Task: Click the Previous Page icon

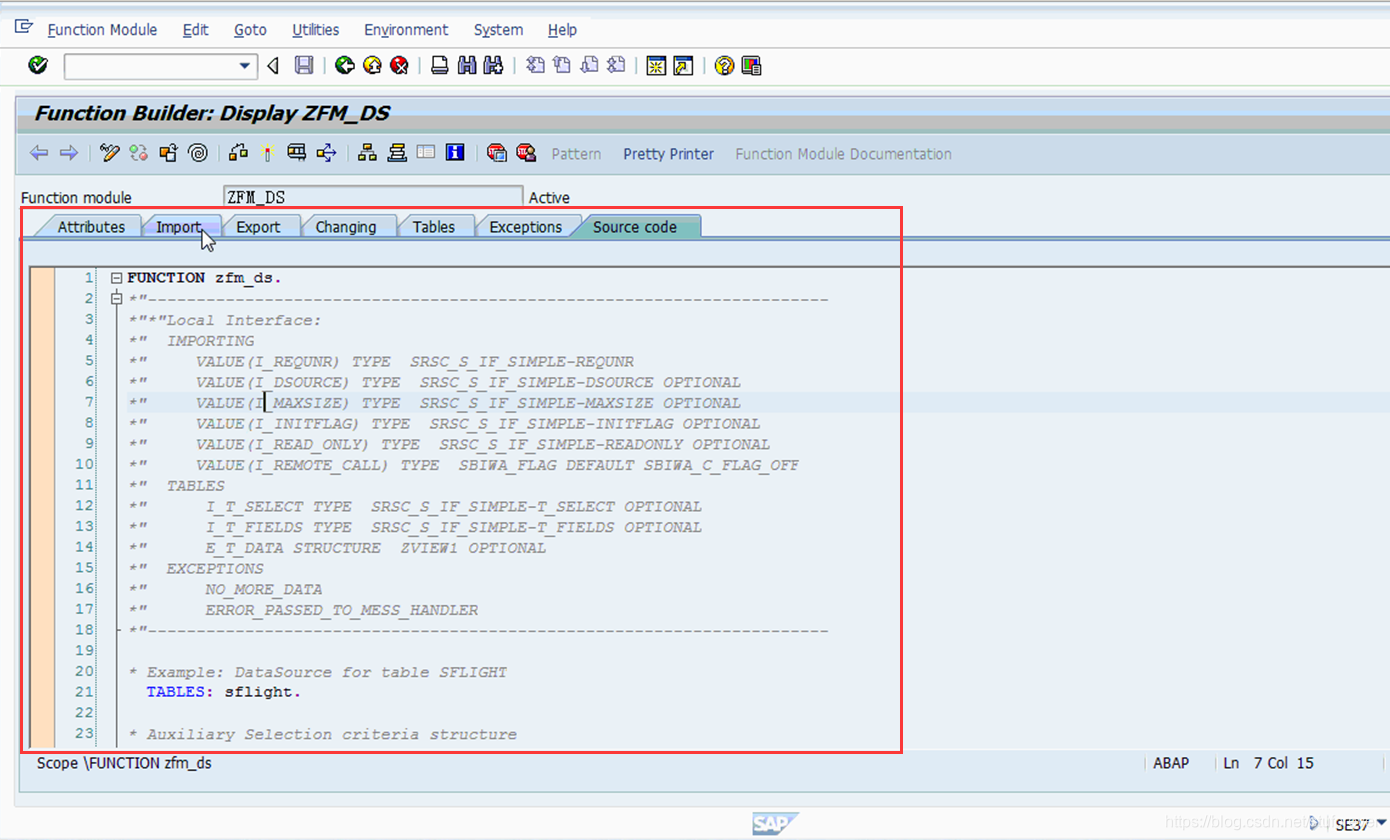Action: (562, 66)
